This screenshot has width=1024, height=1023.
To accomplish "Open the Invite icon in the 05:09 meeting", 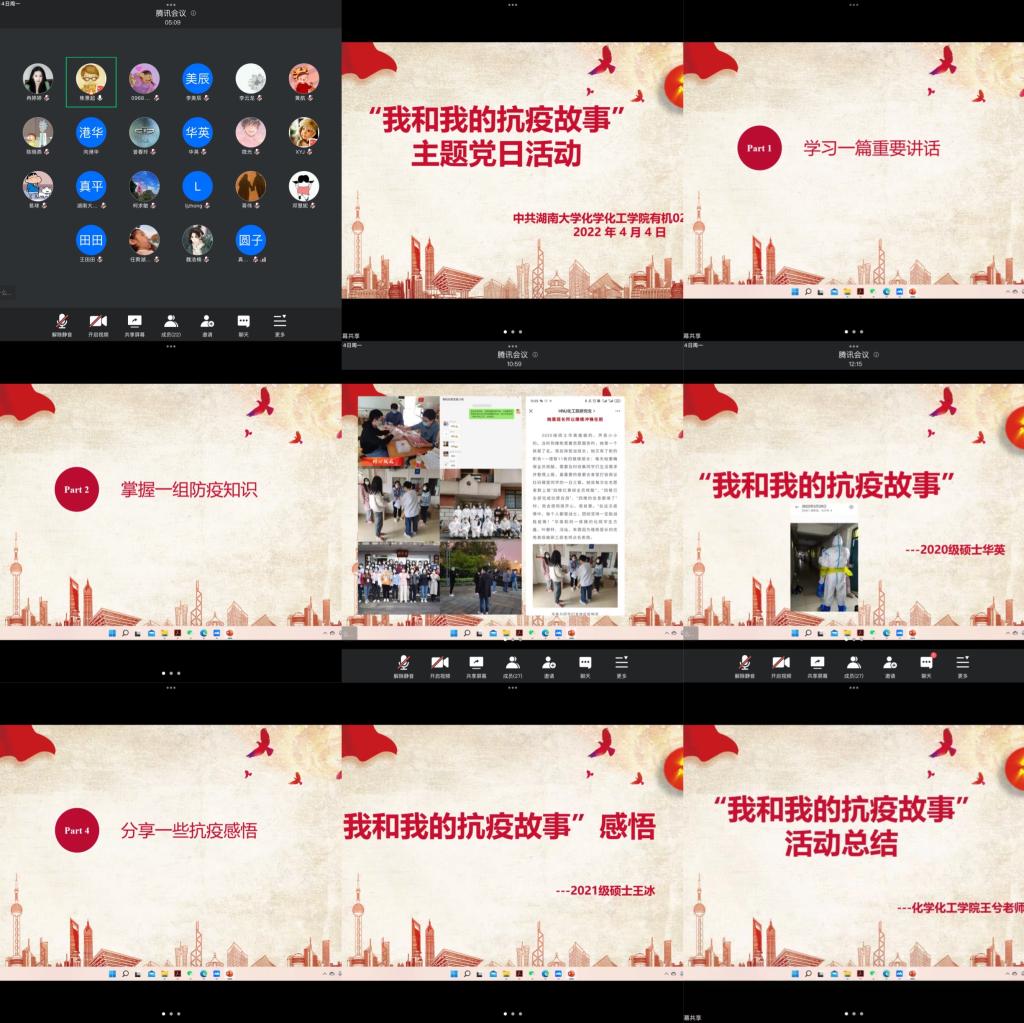I will (x=207, y=322).
